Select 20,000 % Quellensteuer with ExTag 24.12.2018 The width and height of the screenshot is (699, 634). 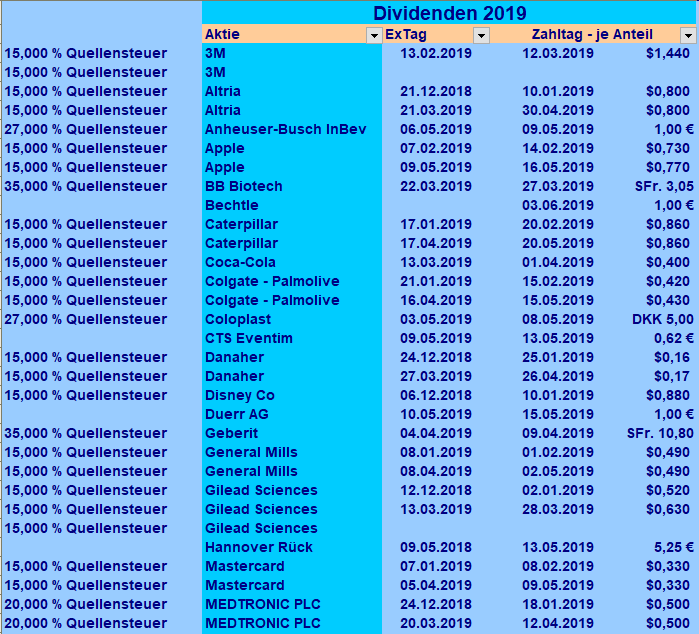click(86, 605)
